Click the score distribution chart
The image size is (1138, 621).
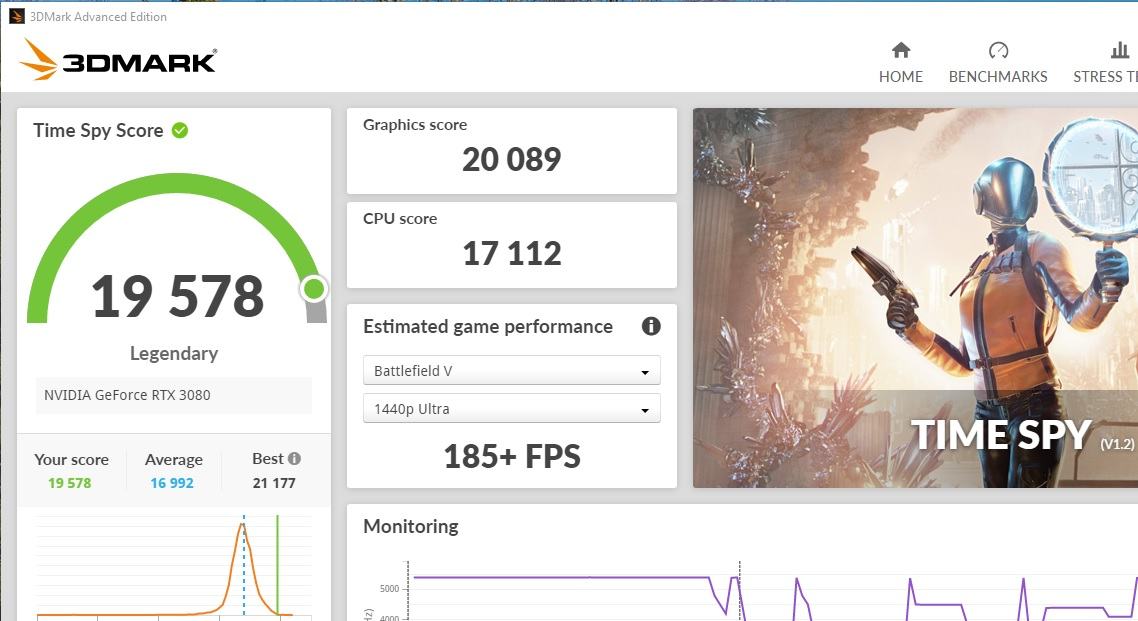tap(174, 566)
